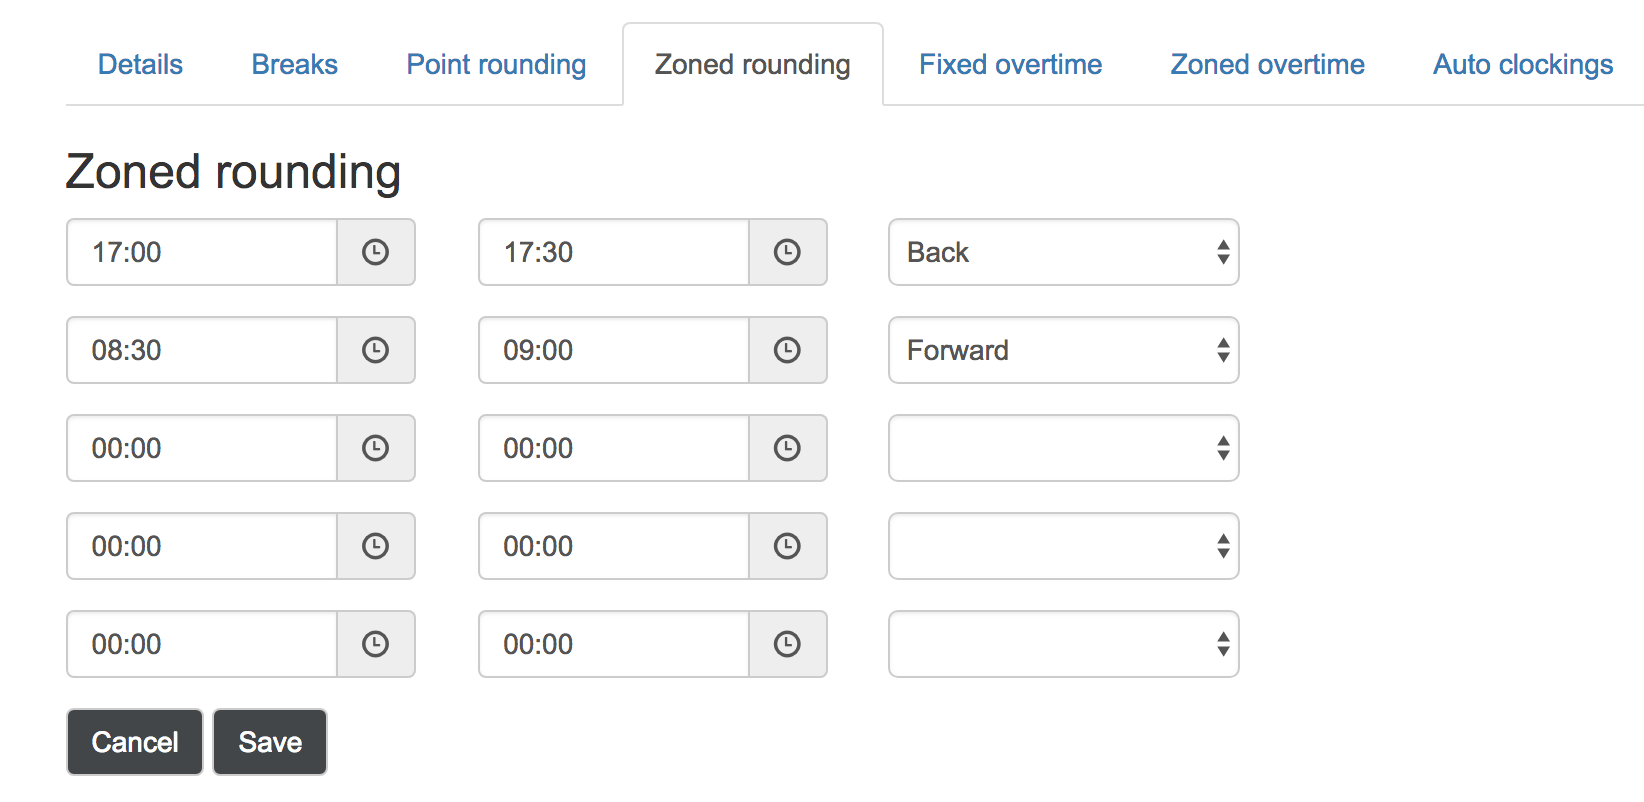Open the empty direction dropdown in third row
Image resolution: width=1644 pixels, height=802 pixels.
1064,448
